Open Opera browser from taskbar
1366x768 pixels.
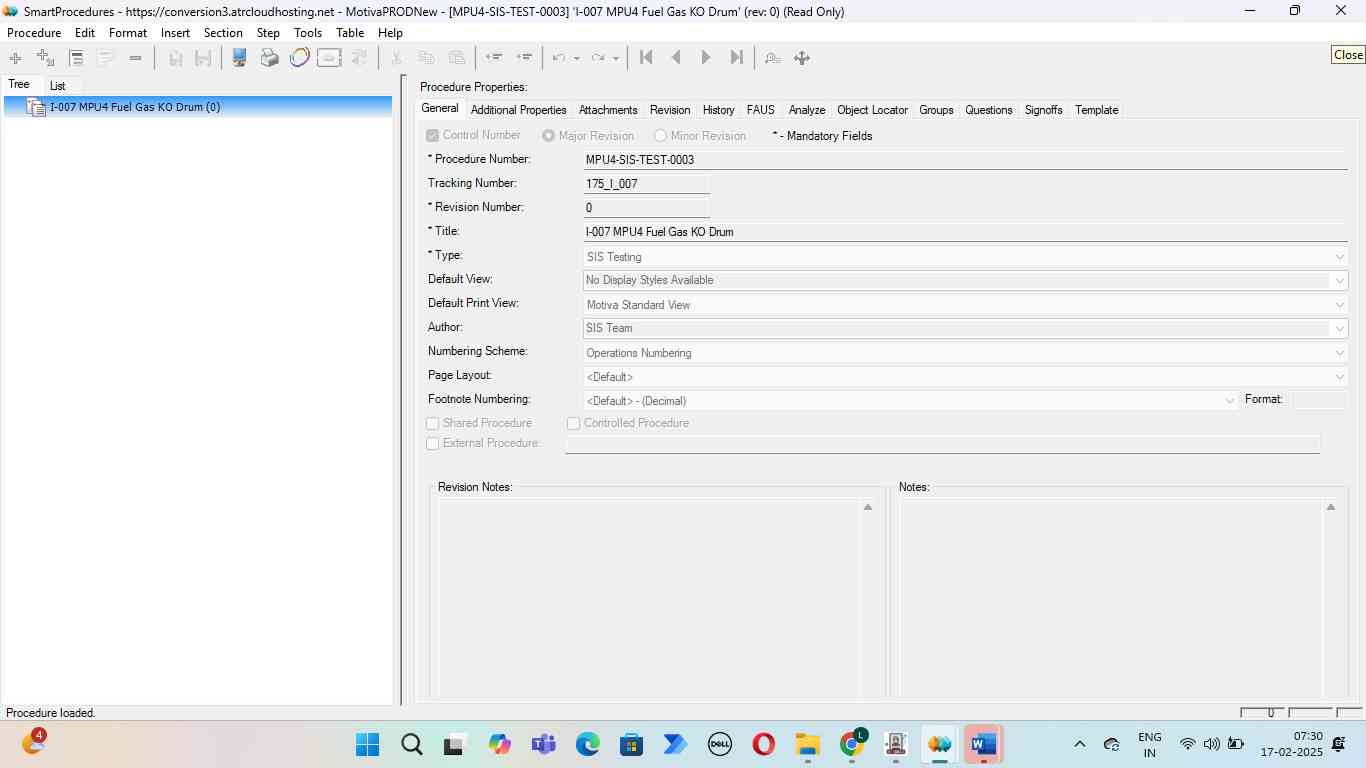763,745
